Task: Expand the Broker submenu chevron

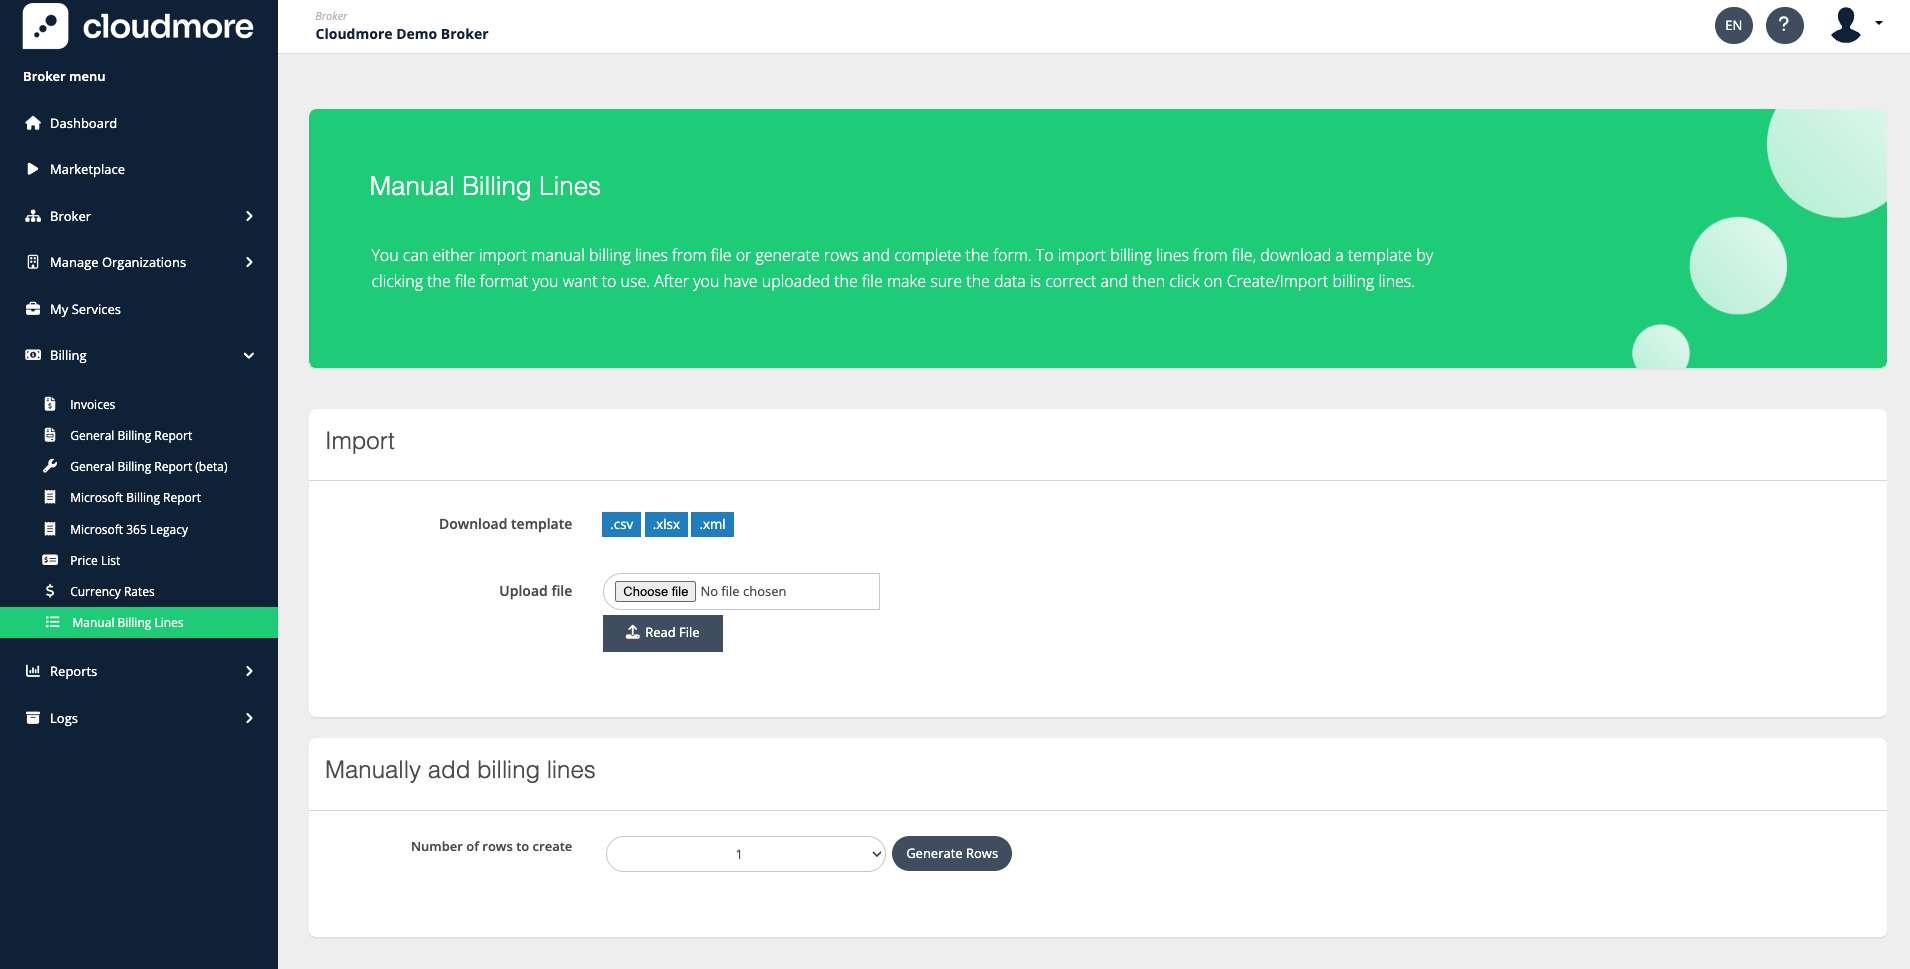Action: coord(249,216)
